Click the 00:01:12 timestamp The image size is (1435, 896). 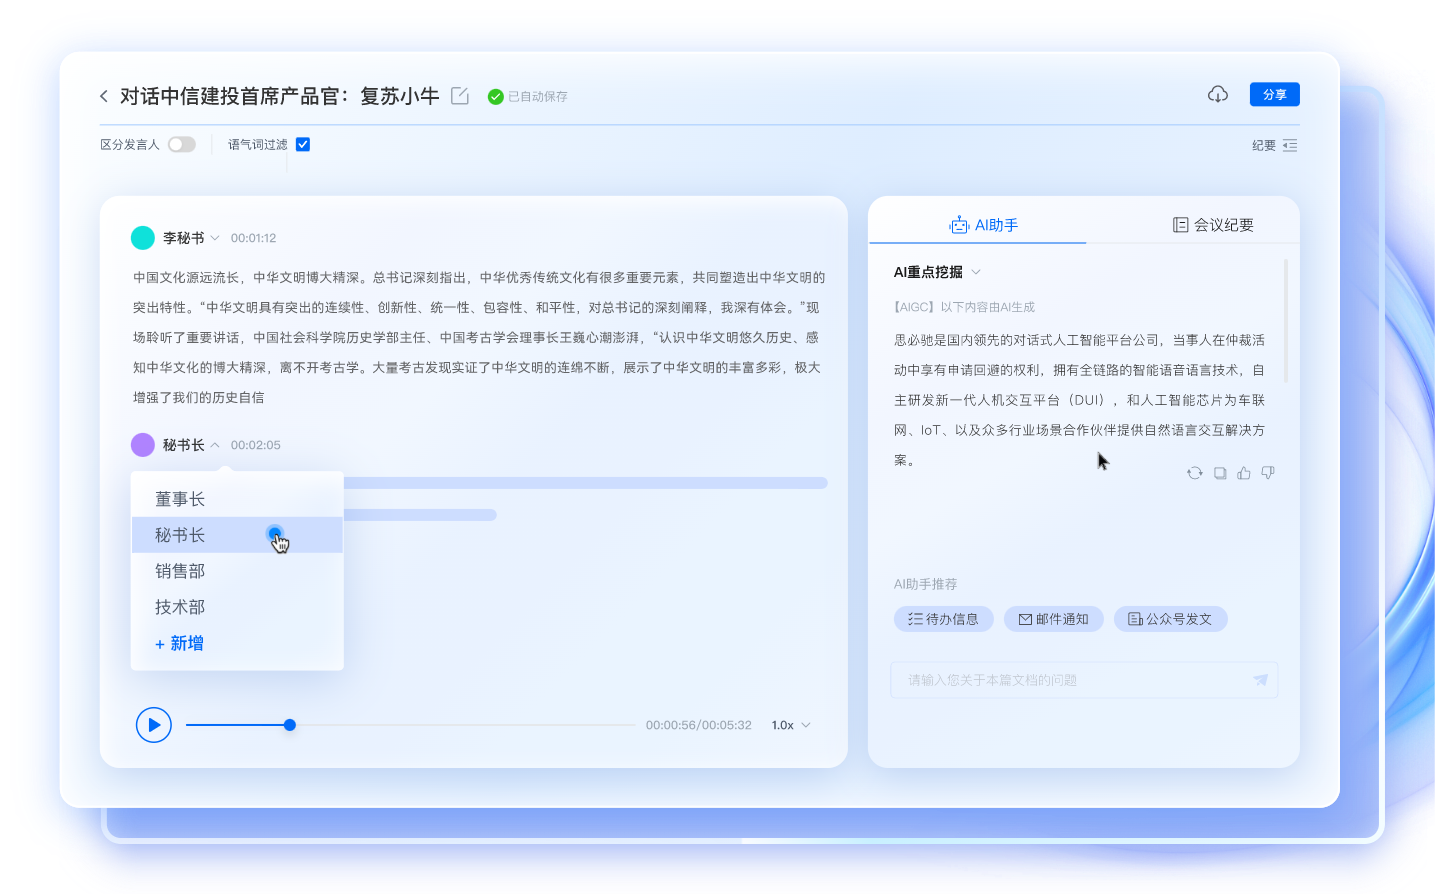(253, 238)
